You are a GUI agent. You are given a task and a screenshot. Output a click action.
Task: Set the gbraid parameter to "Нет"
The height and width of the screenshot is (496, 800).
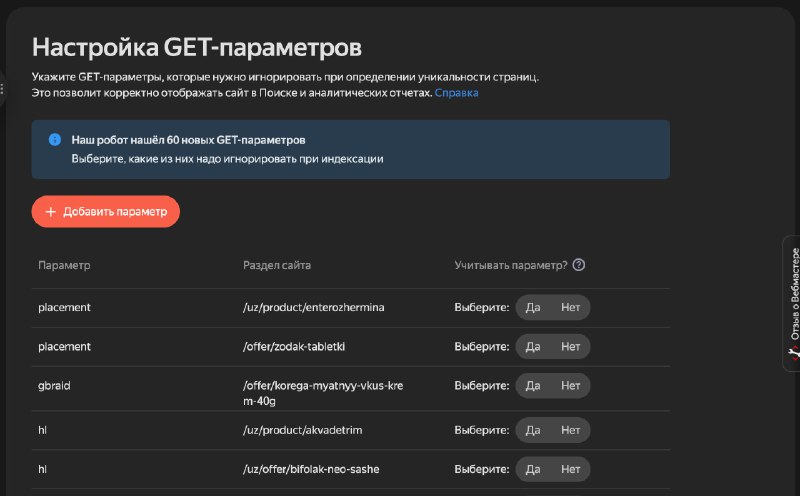(570, 385)
